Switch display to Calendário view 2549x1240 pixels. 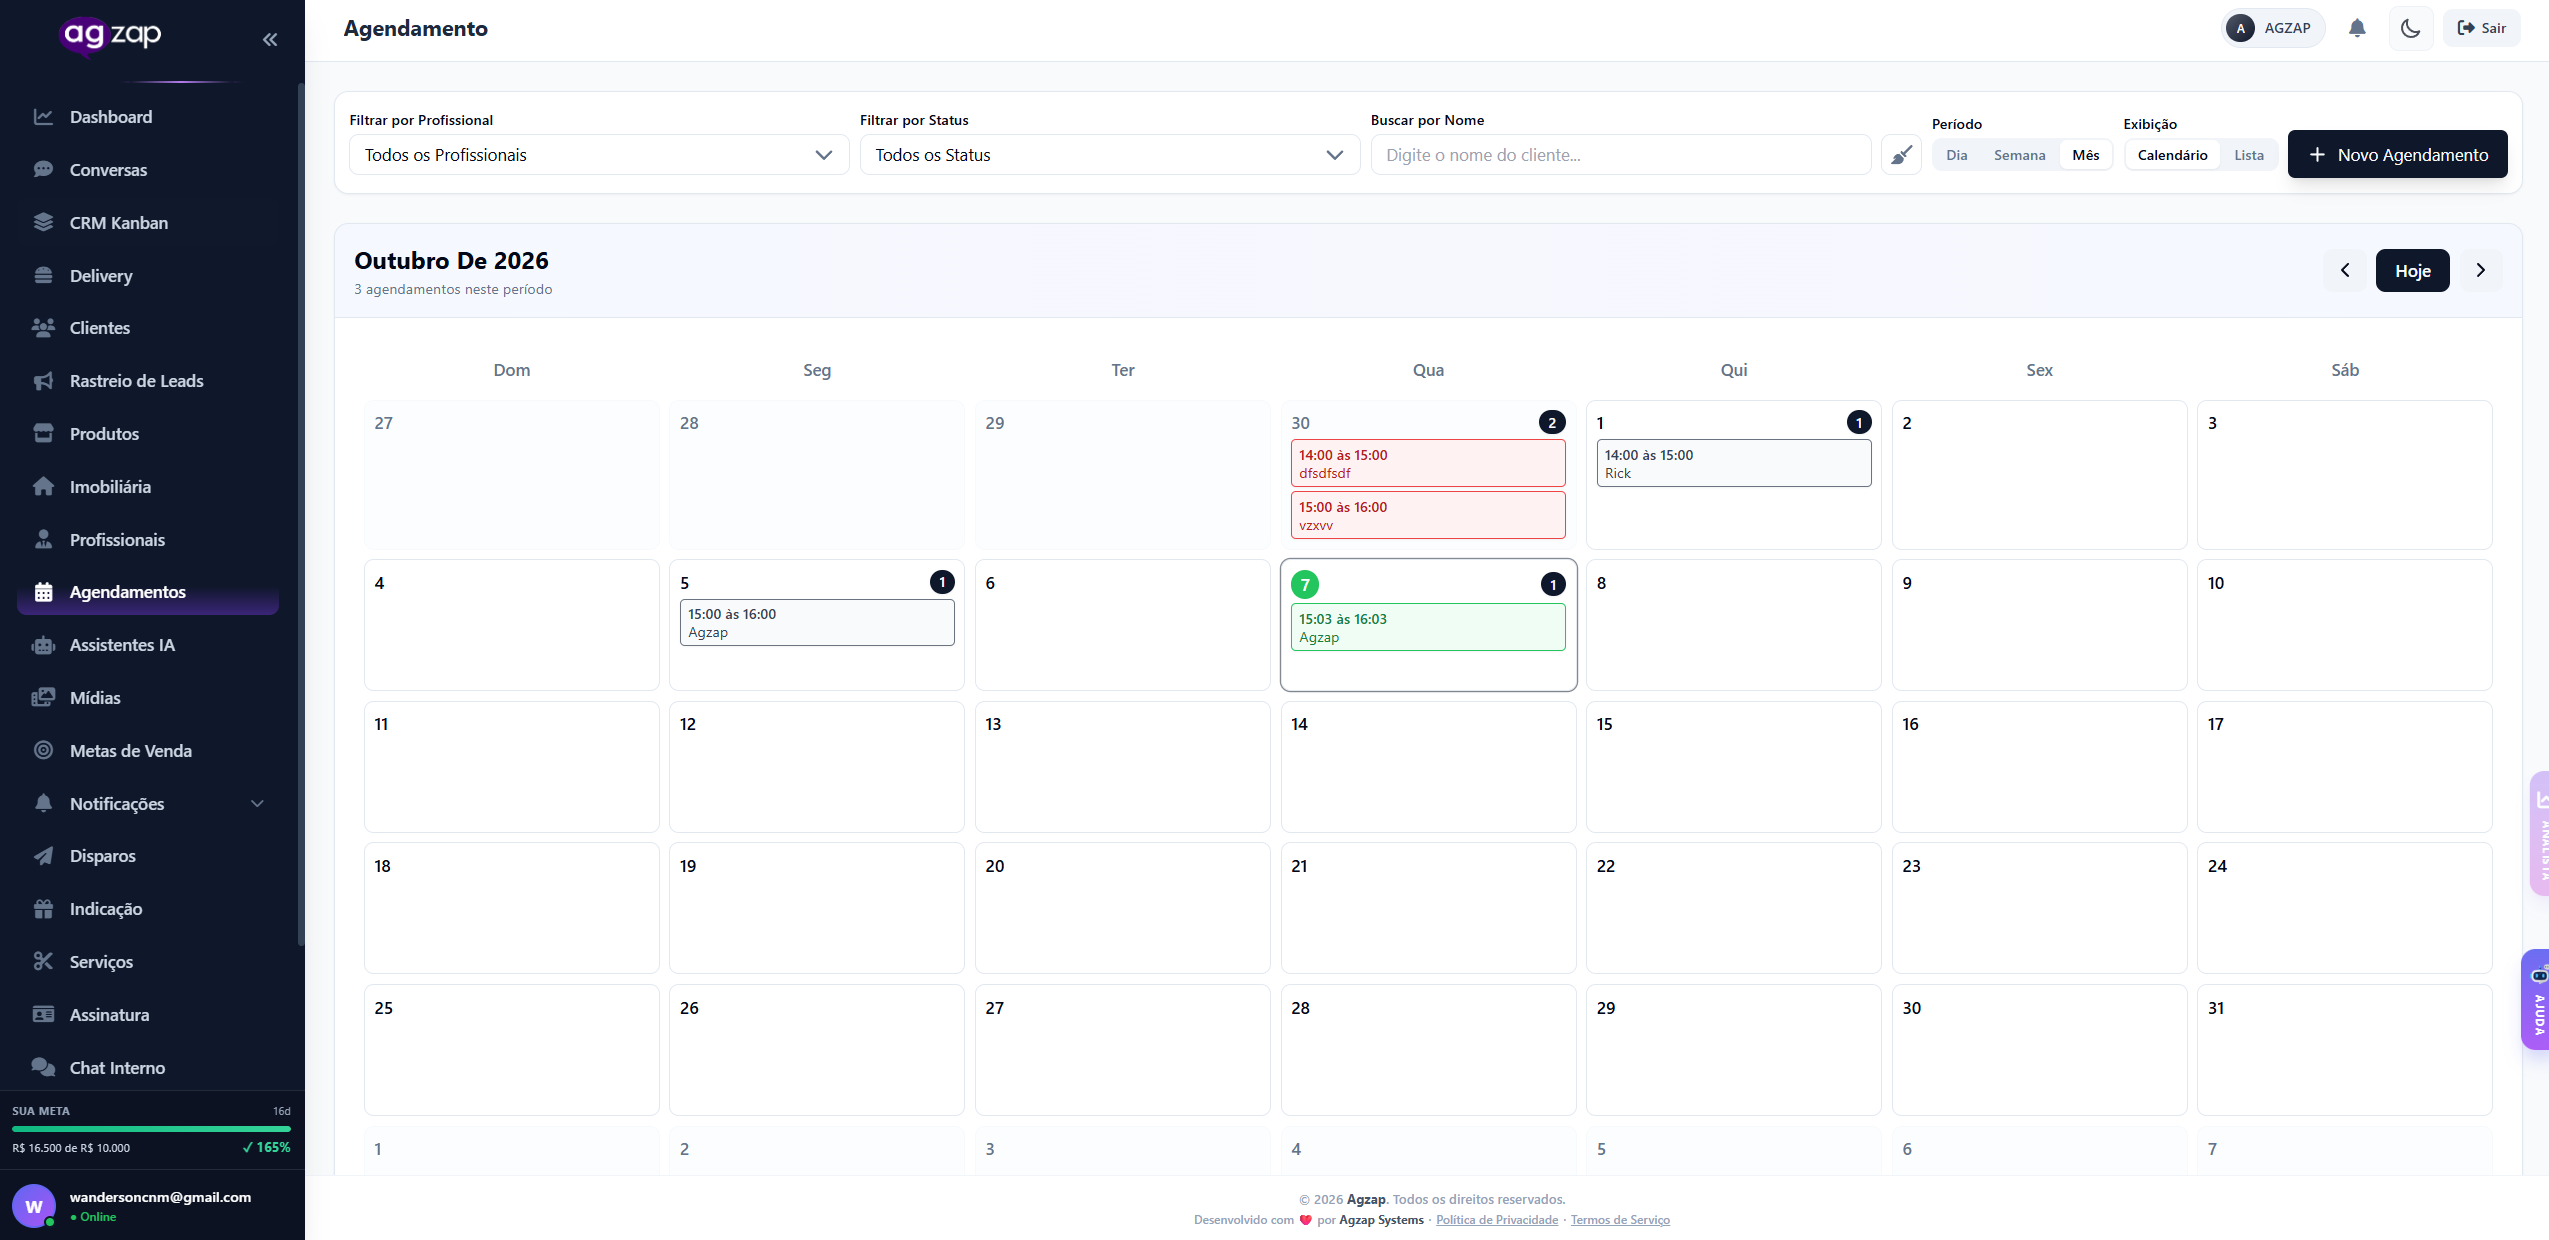click(x=2173, y=155)
